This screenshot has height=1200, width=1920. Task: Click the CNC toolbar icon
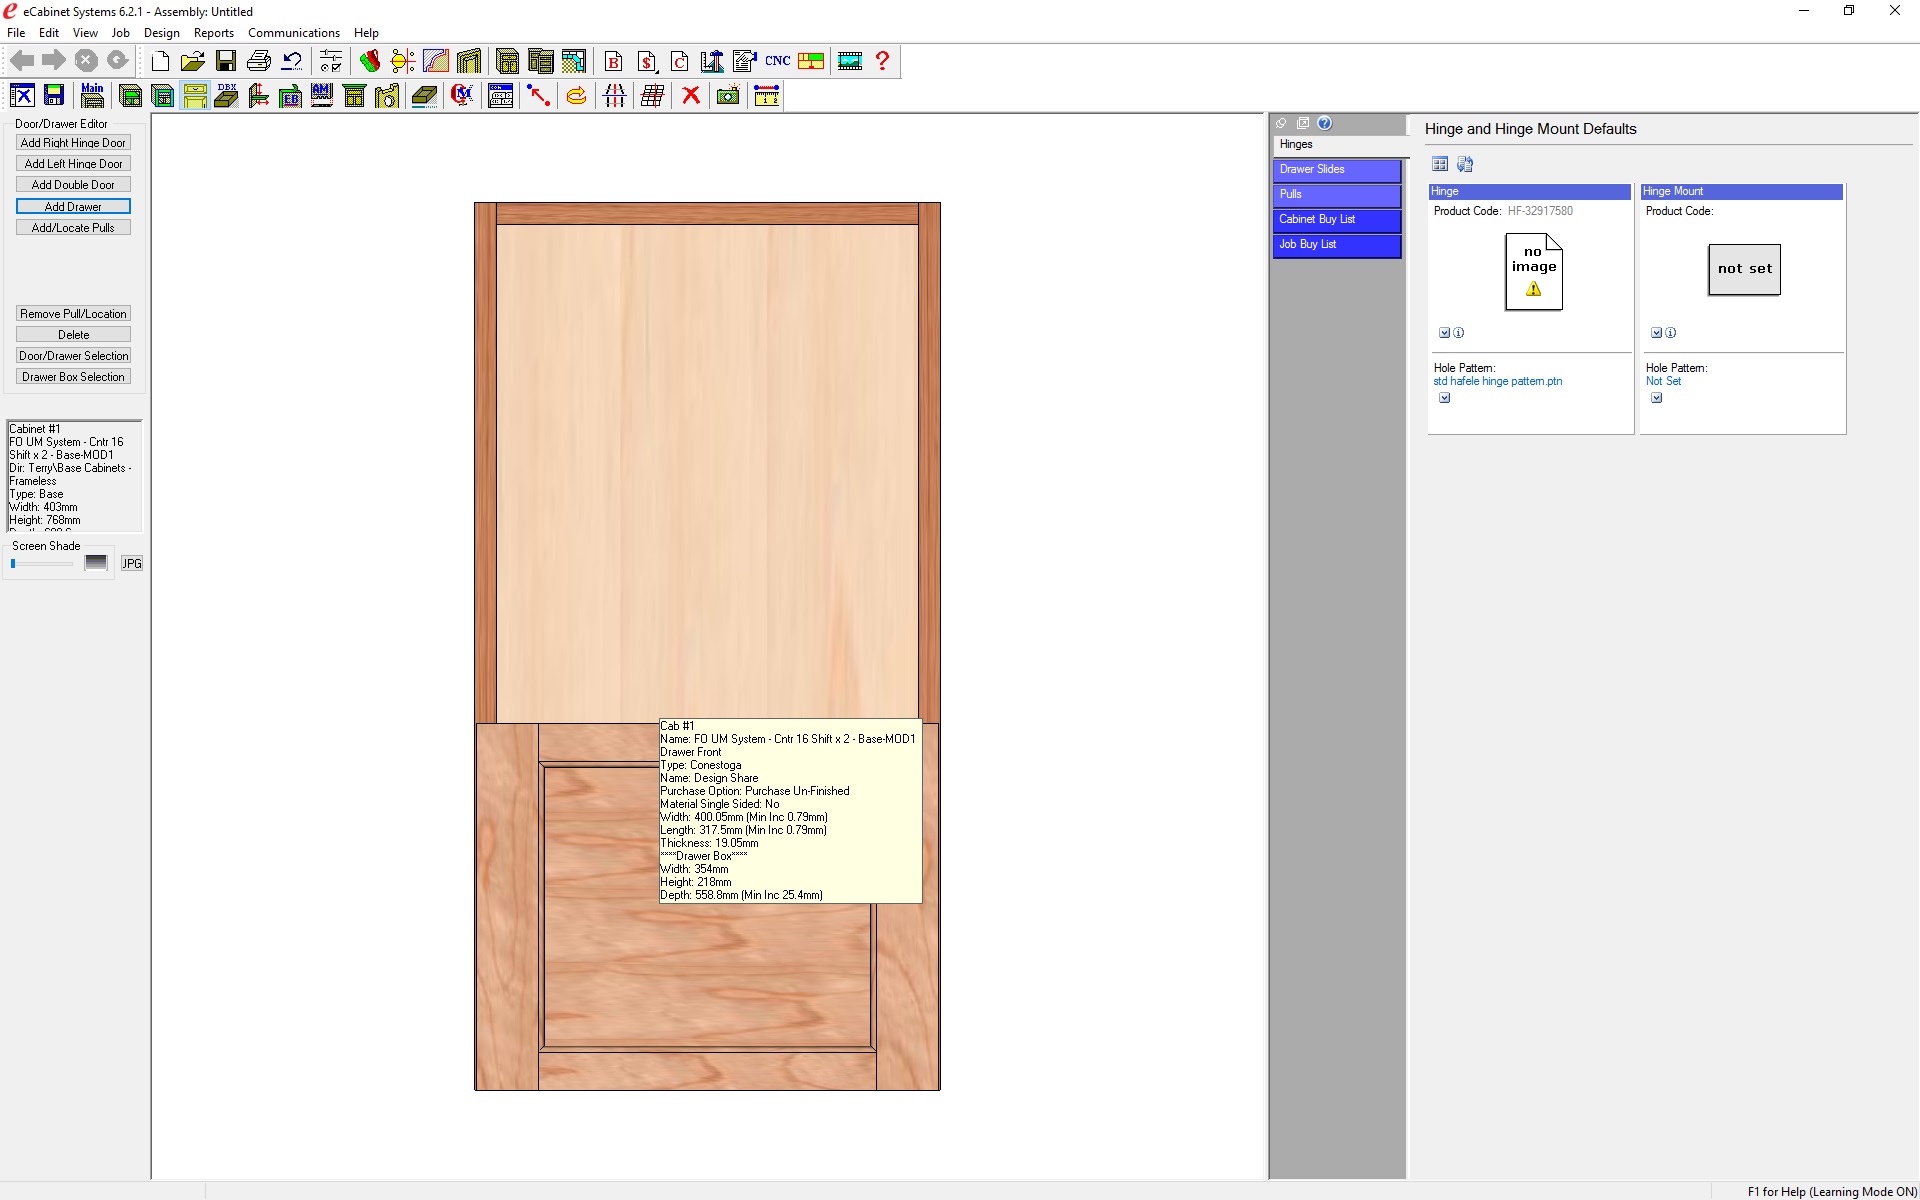[777, 61]
